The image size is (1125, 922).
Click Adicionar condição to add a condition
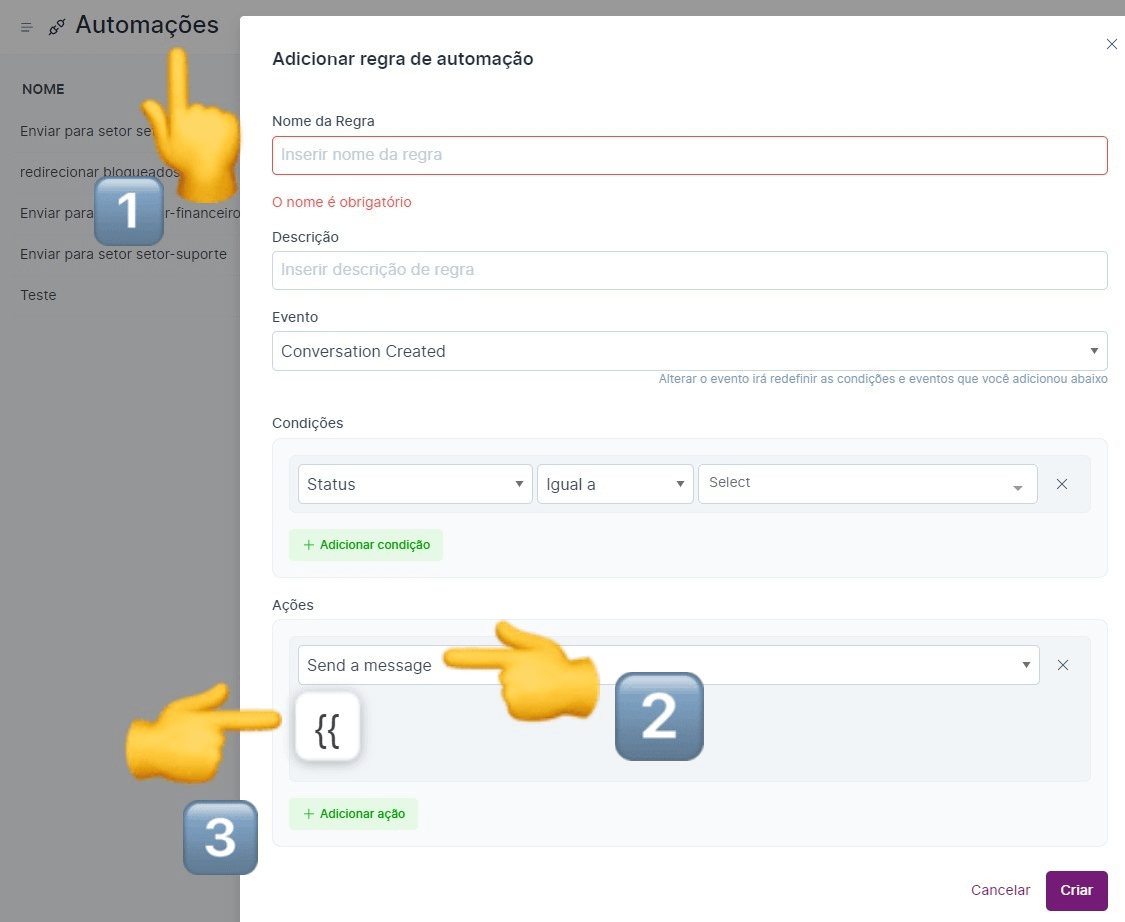point(366,545)
